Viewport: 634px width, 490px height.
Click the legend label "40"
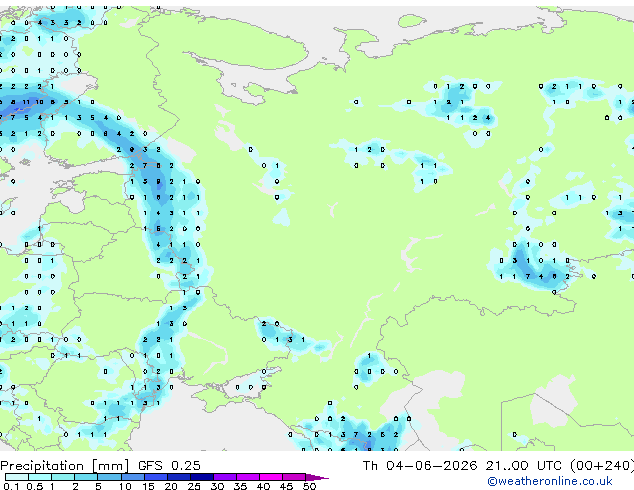click(263, 486)
